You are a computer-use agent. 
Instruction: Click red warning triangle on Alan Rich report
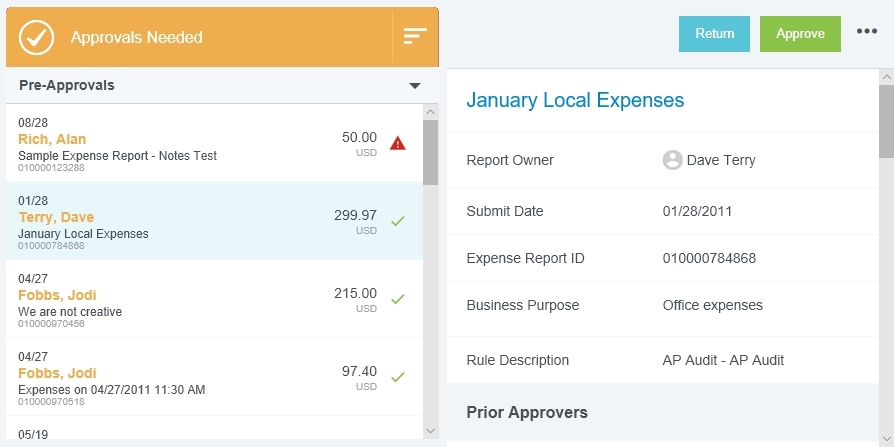click(x=397, y=143)
